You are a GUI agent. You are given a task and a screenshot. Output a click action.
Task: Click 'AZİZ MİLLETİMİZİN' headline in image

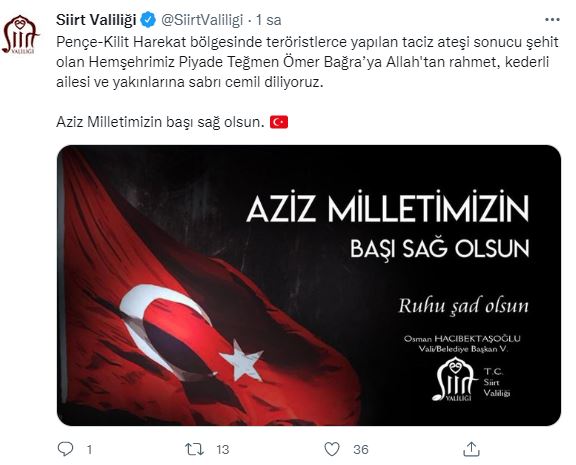388,207
